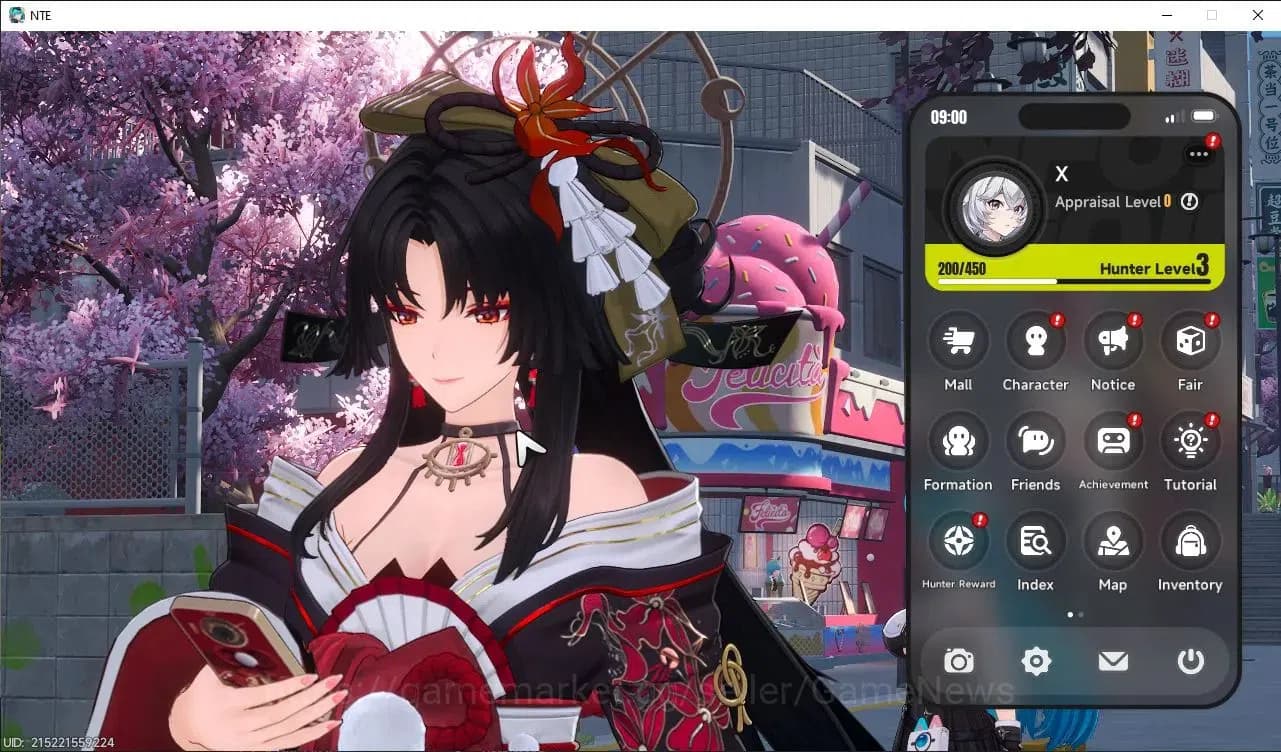1281x752 pixels.
Task: Click the UID number text
Action: (58, 743)
